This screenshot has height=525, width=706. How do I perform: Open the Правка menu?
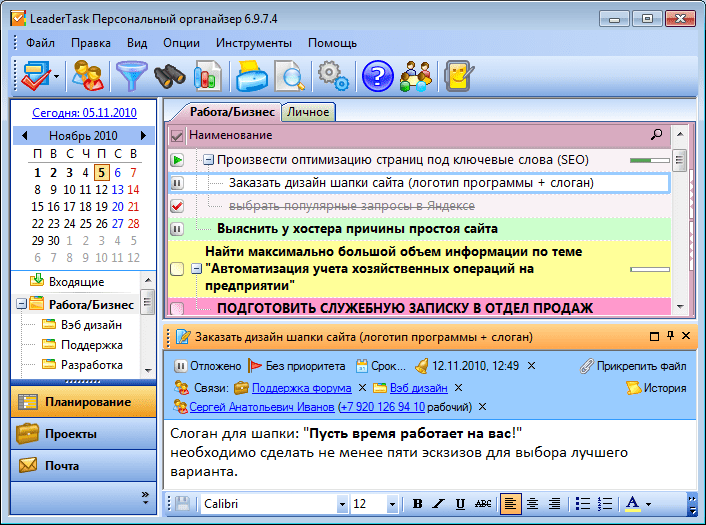[x=91, y=43]
